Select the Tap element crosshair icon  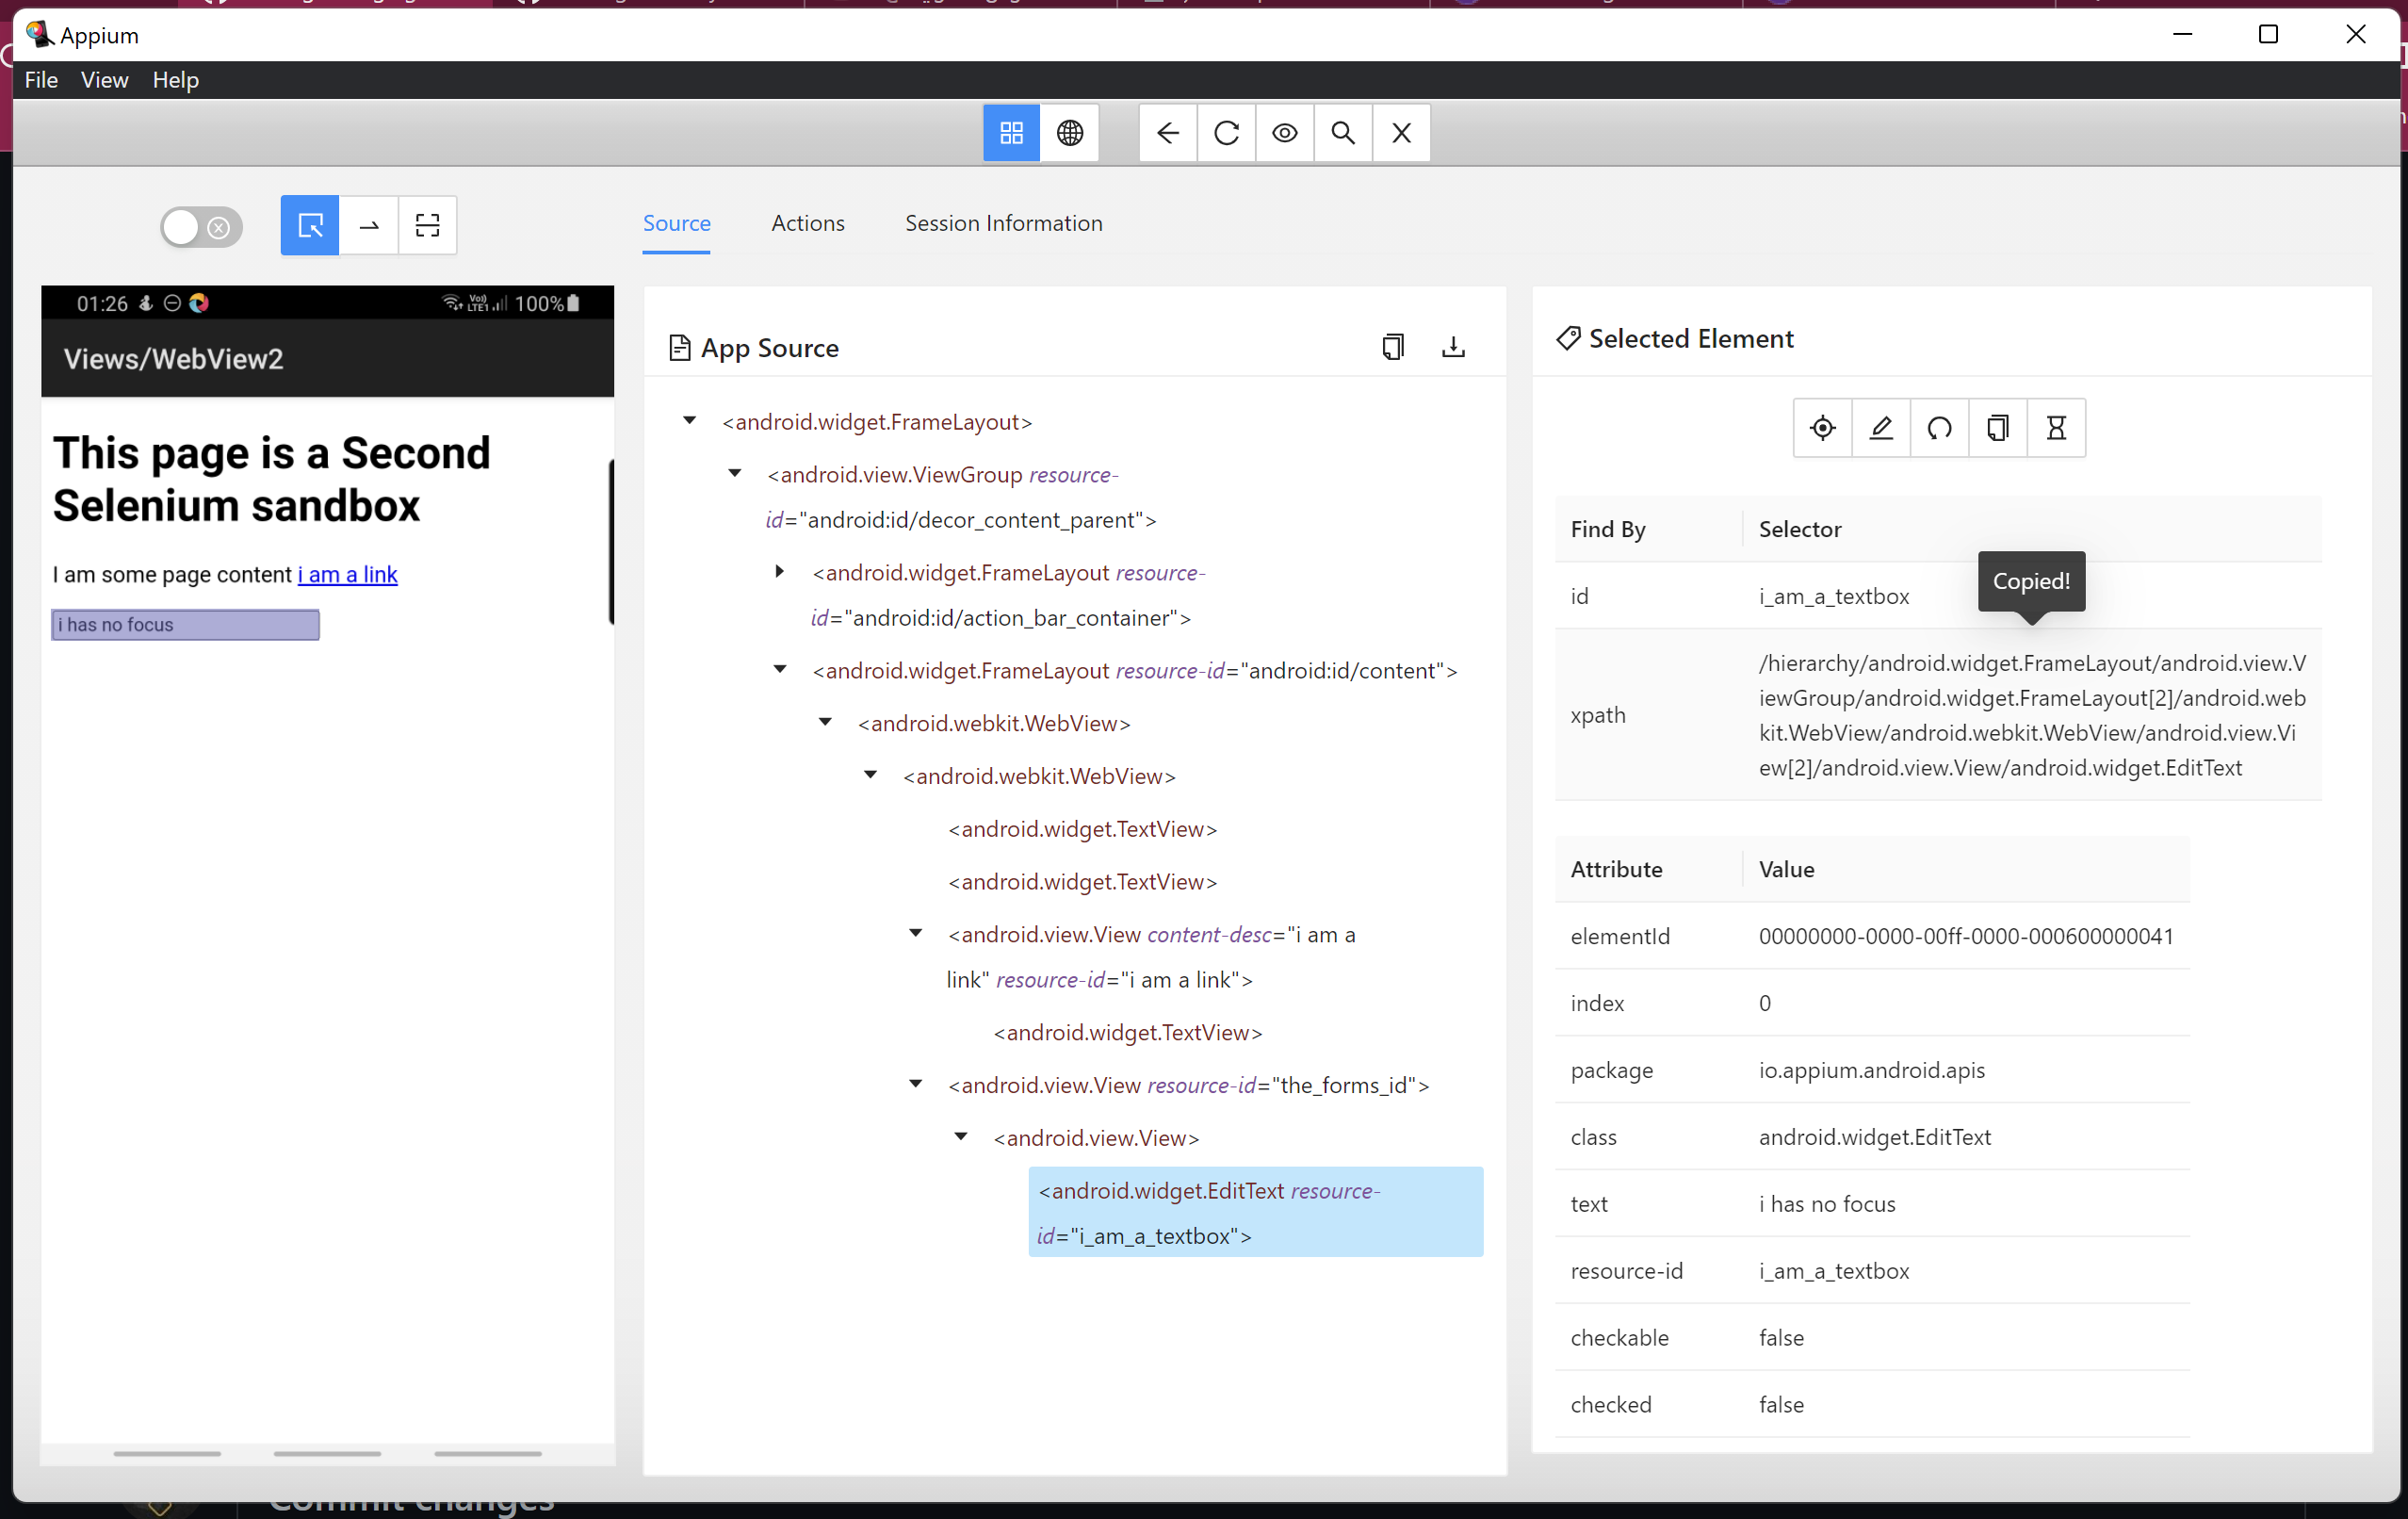click(x=1822, y=428)
